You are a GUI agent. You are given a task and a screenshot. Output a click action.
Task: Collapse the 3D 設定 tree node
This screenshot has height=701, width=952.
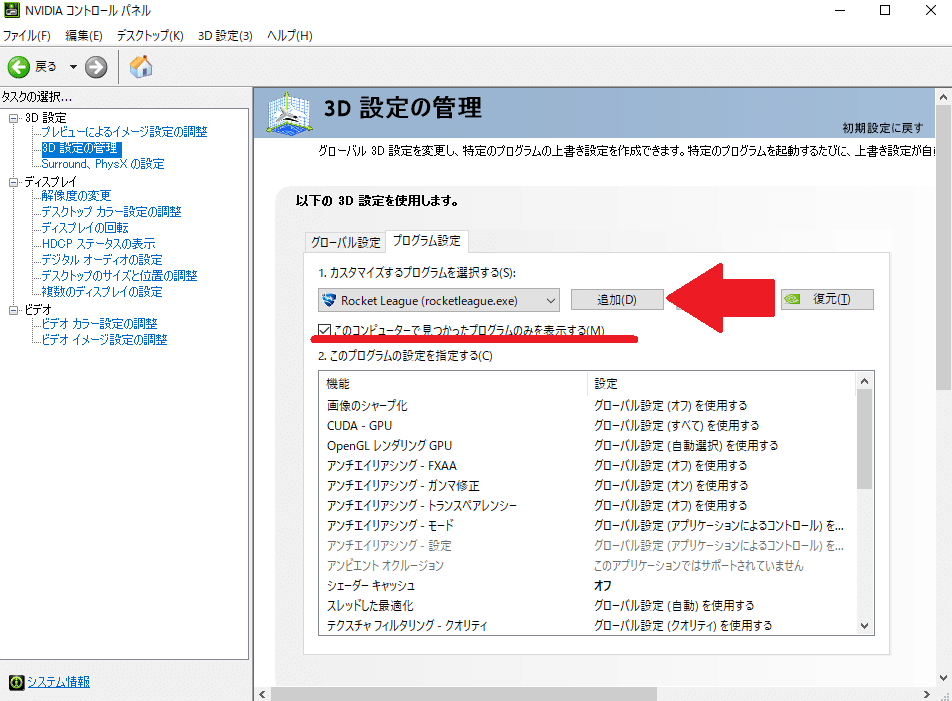click(13, 118)
